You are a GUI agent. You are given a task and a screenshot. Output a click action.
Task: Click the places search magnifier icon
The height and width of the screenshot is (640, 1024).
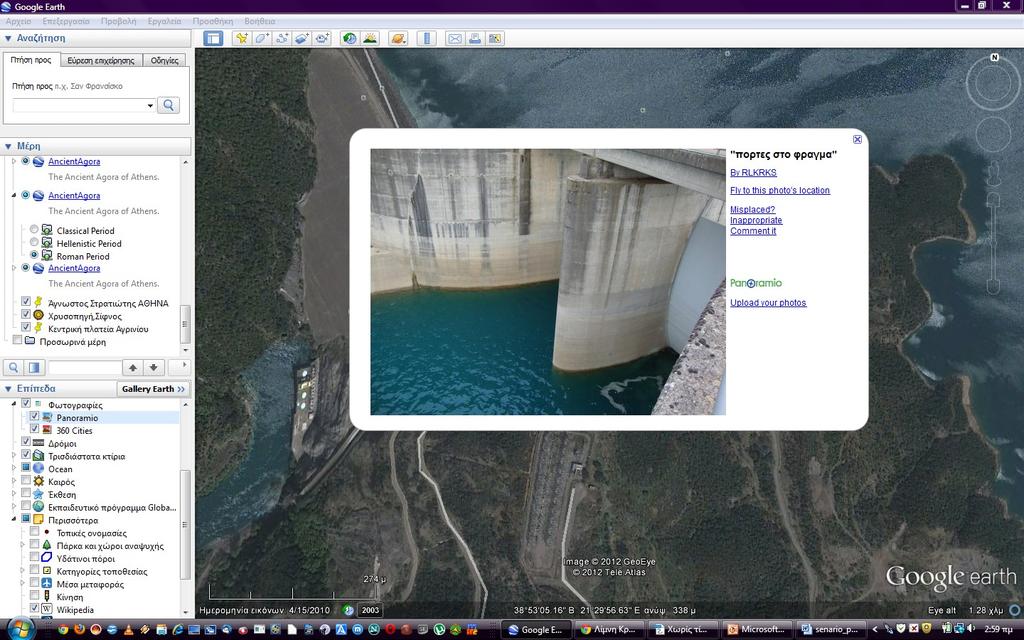[x=14, y=368]
